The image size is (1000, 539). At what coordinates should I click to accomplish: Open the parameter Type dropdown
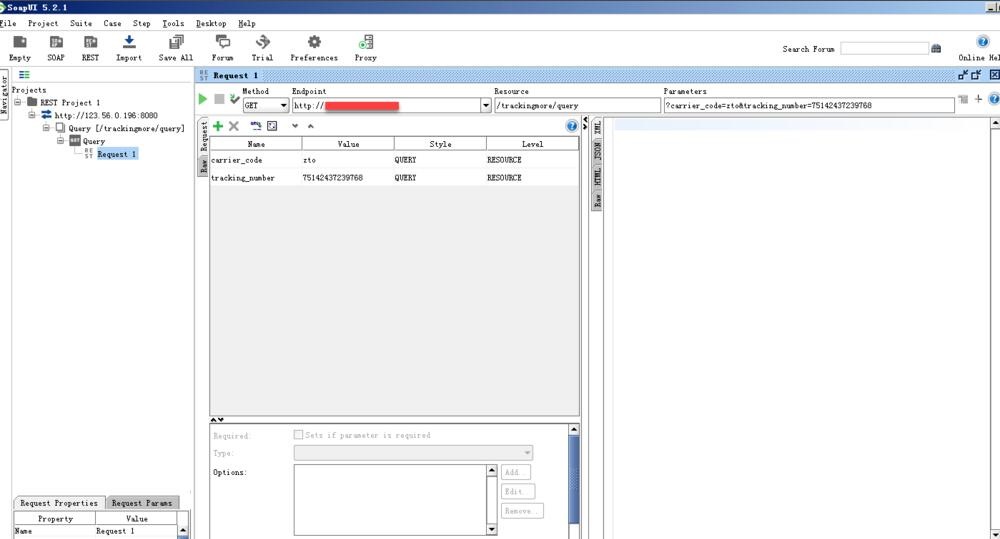pos(413,453)
